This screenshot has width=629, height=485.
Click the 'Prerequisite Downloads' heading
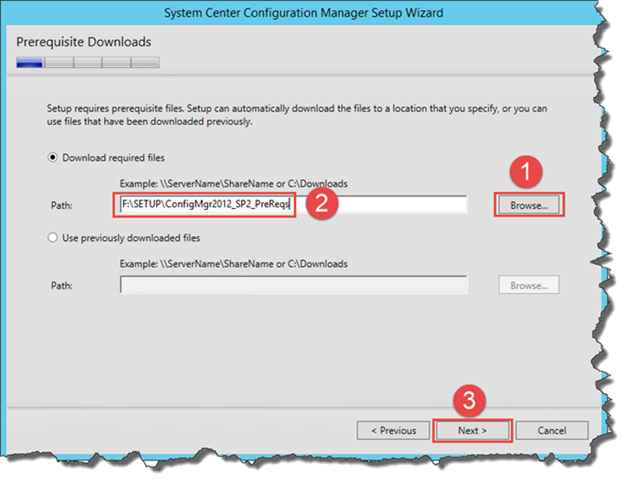click(x=84, y=42)
